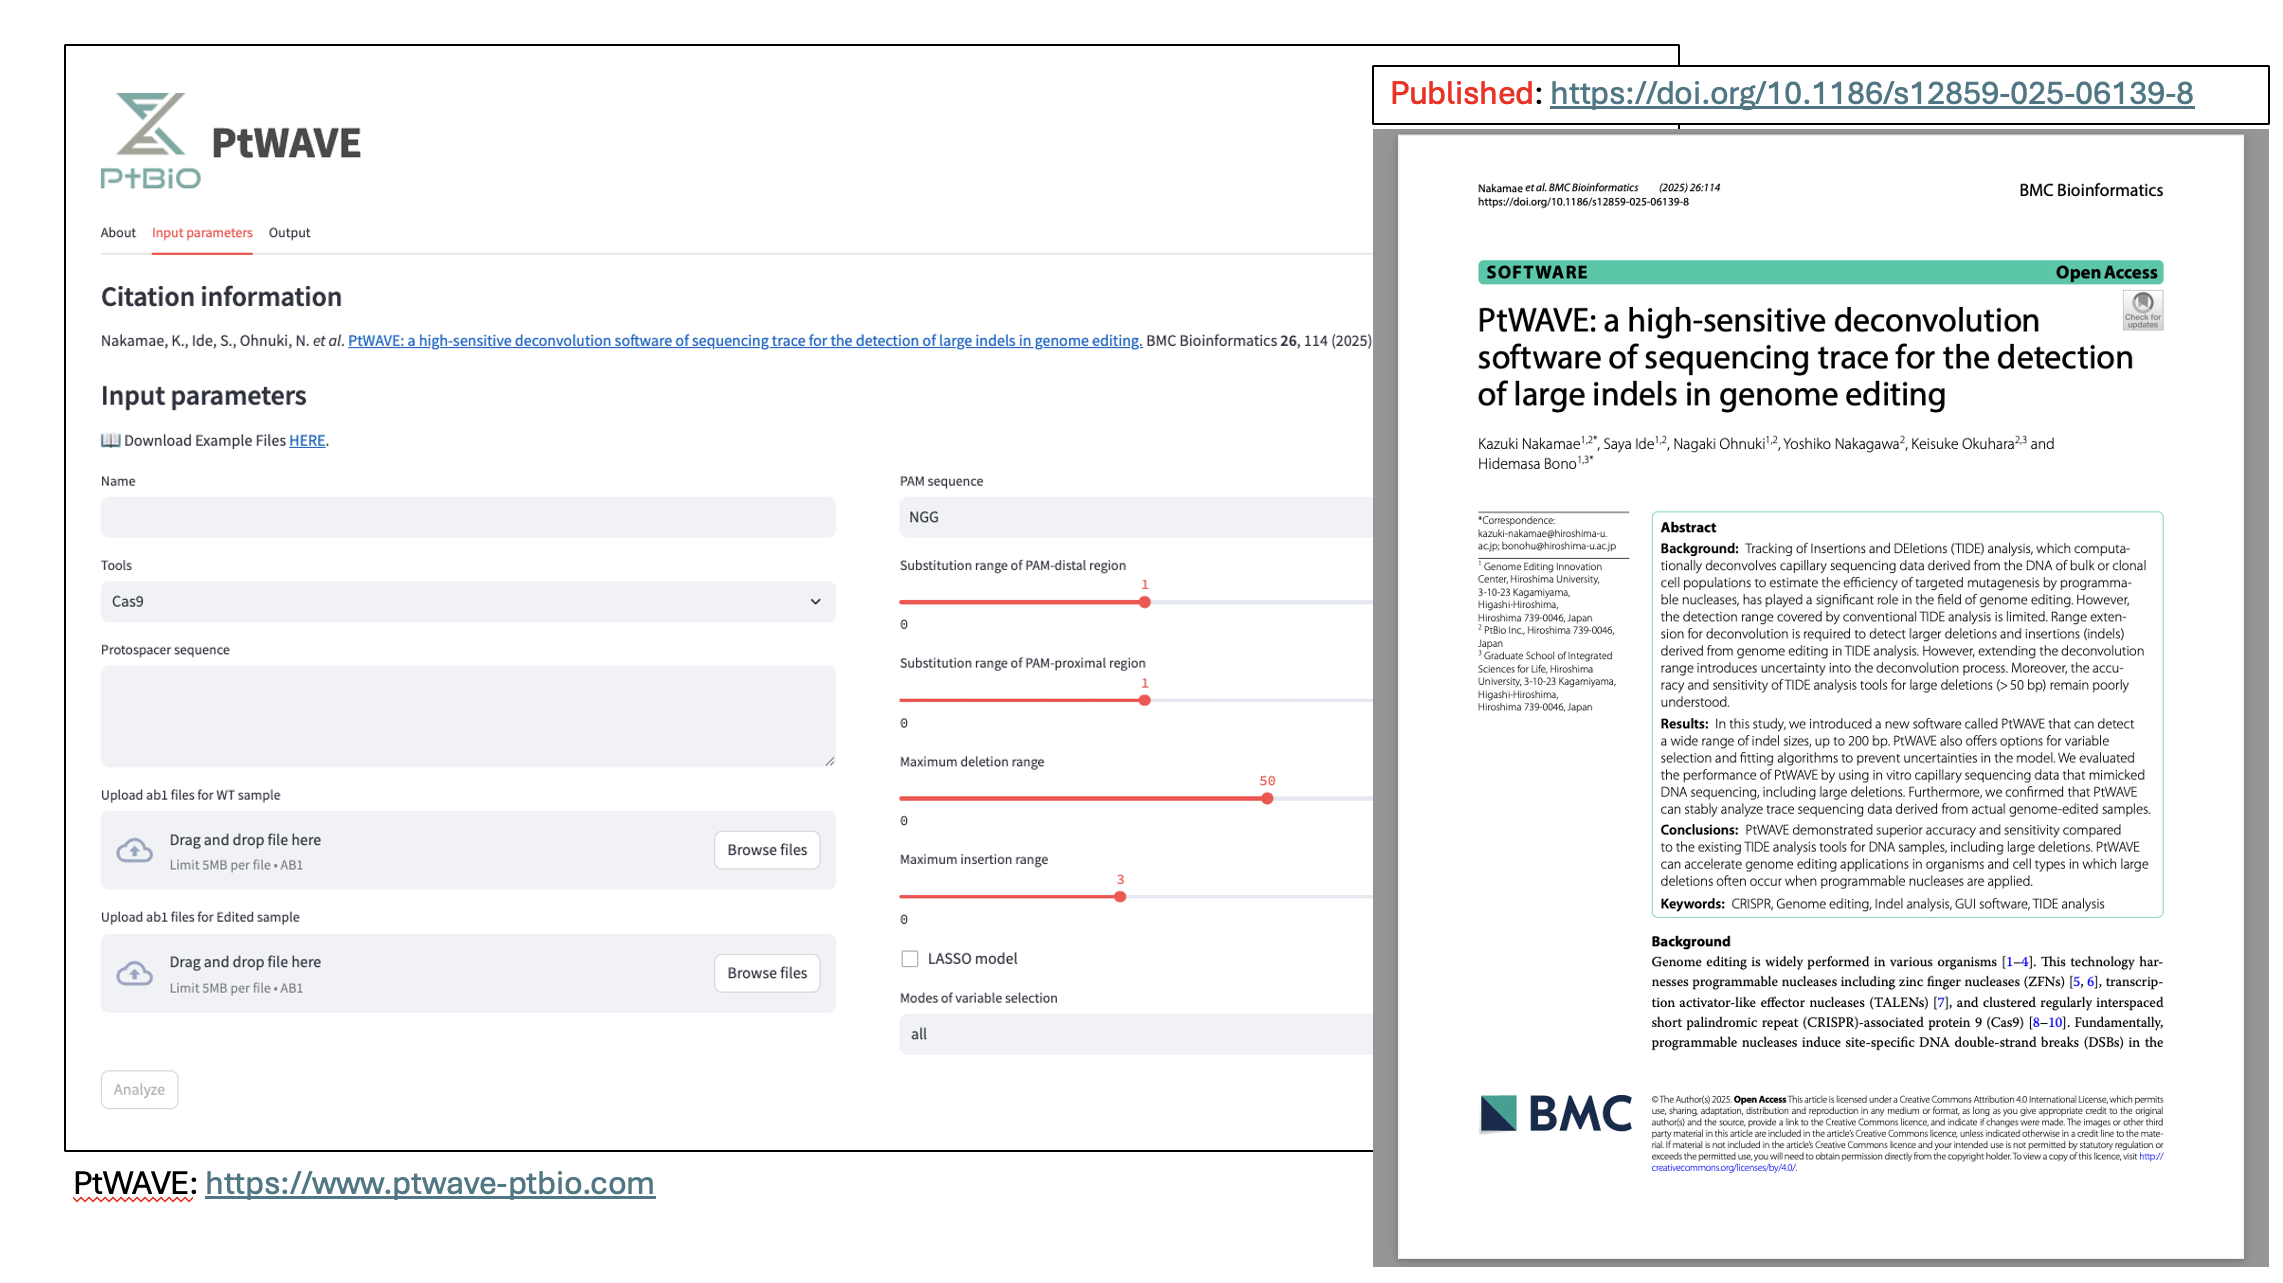The width and height of the screenshot is (2283, 1283).
Task: Click the Open Access label on paper
Action: (2106, 273)
